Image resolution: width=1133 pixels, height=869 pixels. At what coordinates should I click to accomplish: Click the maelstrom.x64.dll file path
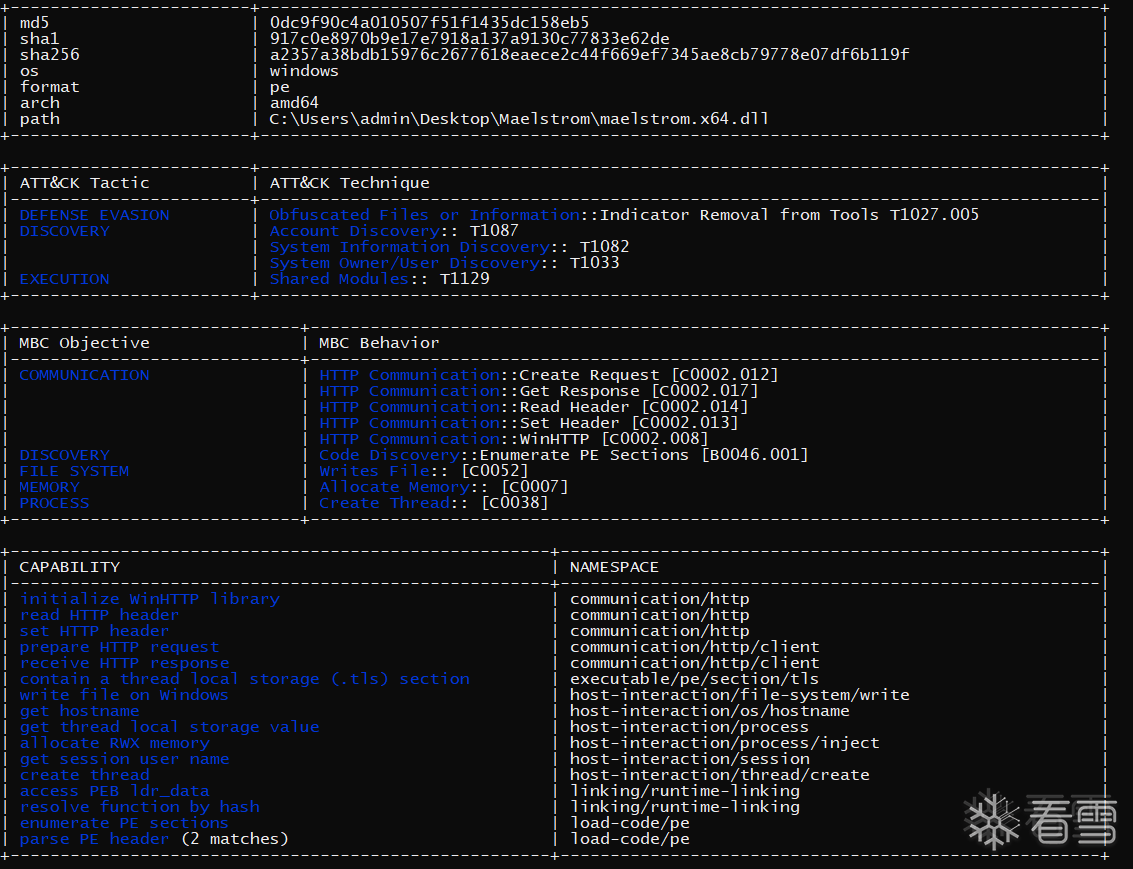click(x=519, y=119)
